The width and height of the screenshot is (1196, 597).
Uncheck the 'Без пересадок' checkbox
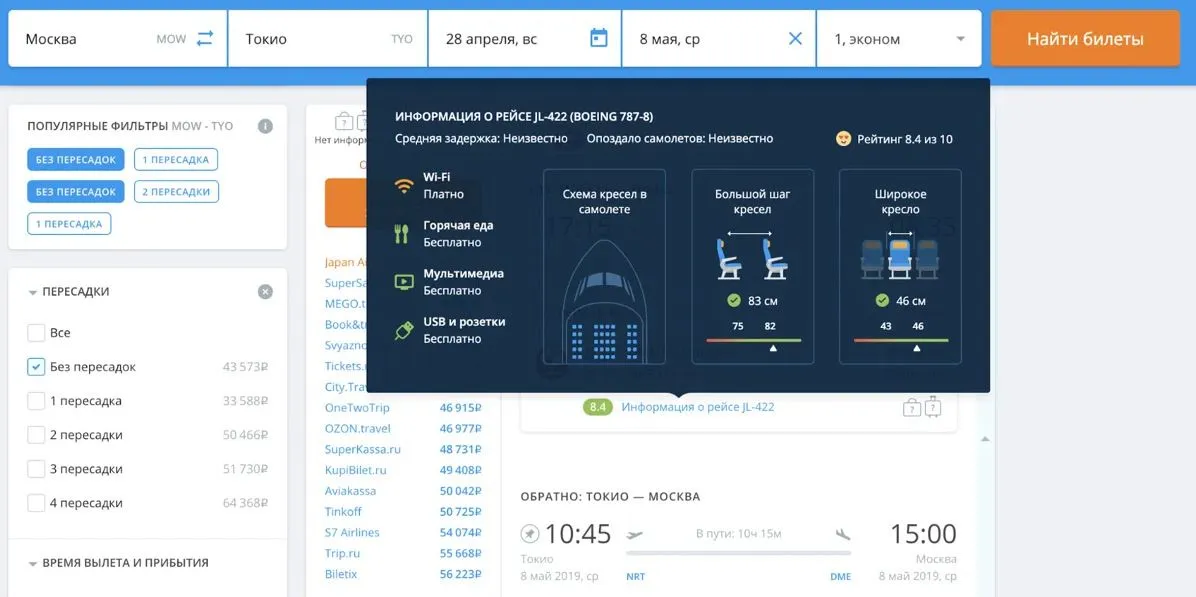(36, 367)
